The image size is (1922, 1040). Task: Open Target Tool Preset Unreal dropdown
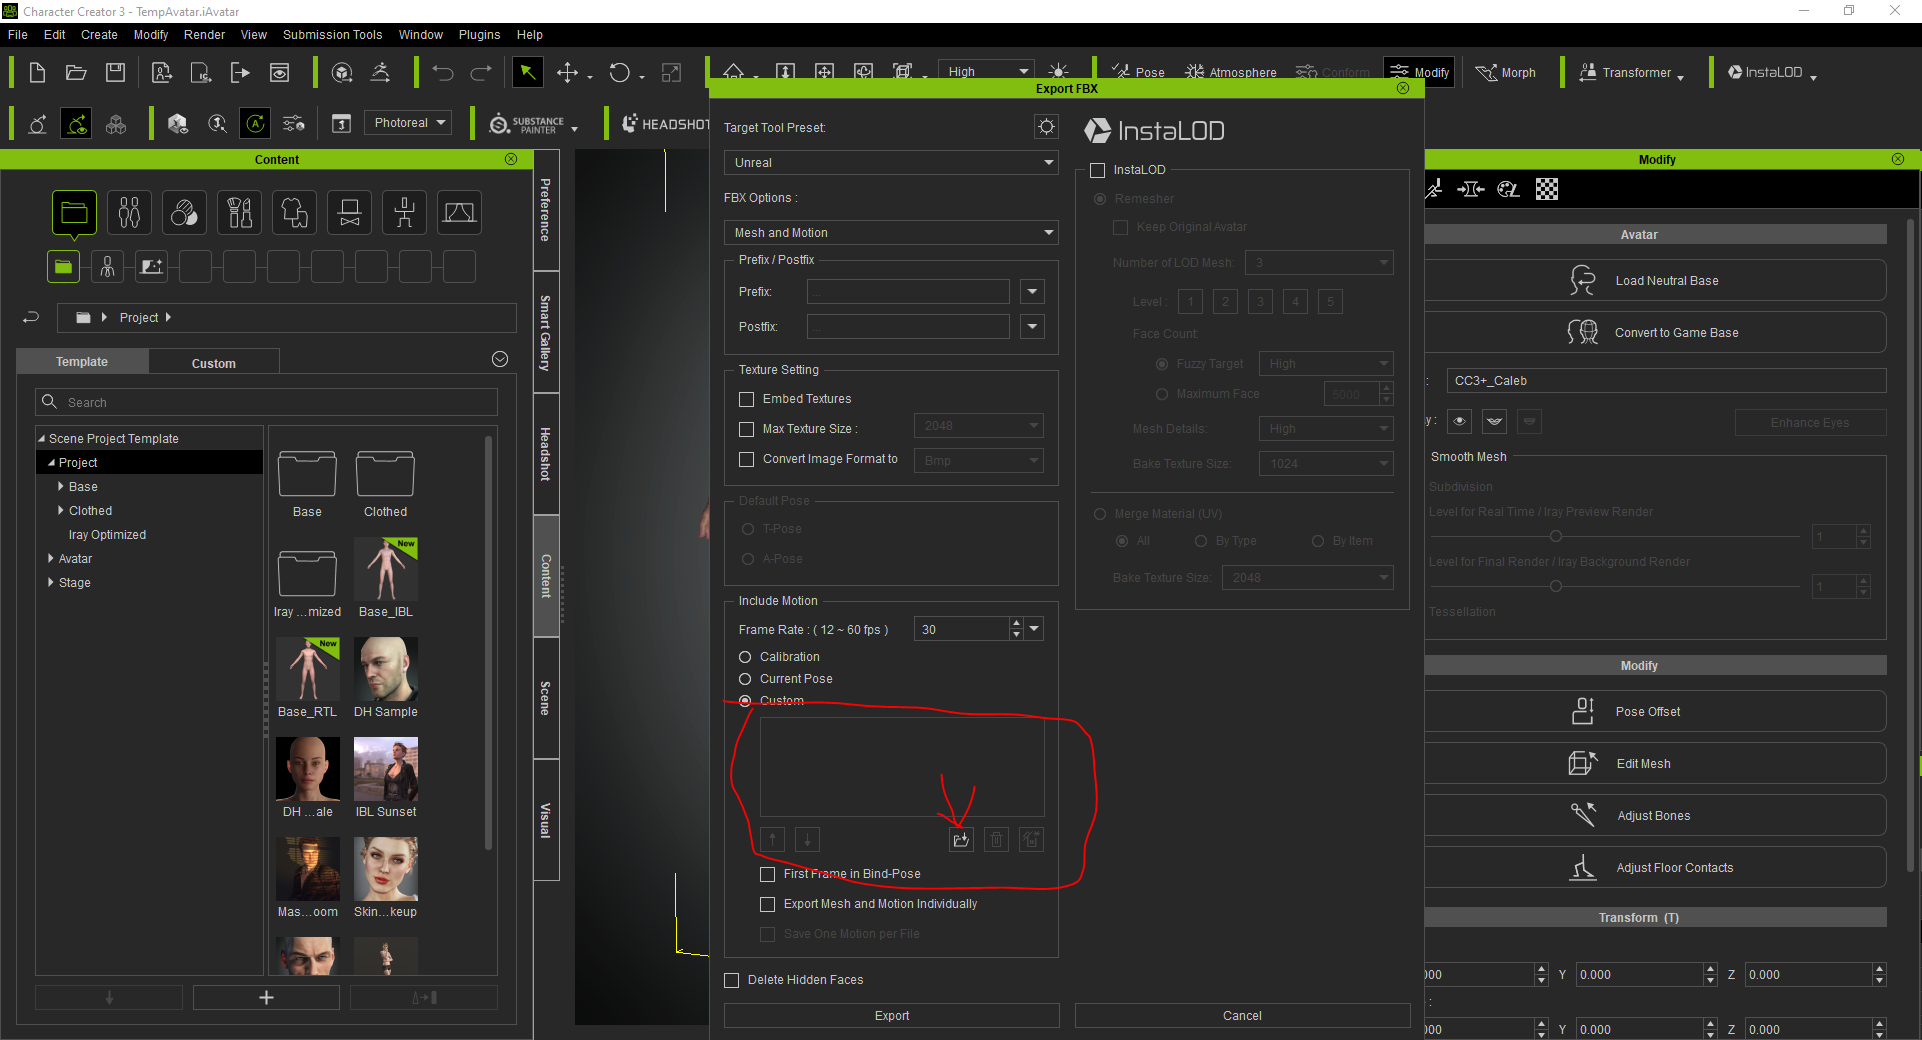[891, 162]
